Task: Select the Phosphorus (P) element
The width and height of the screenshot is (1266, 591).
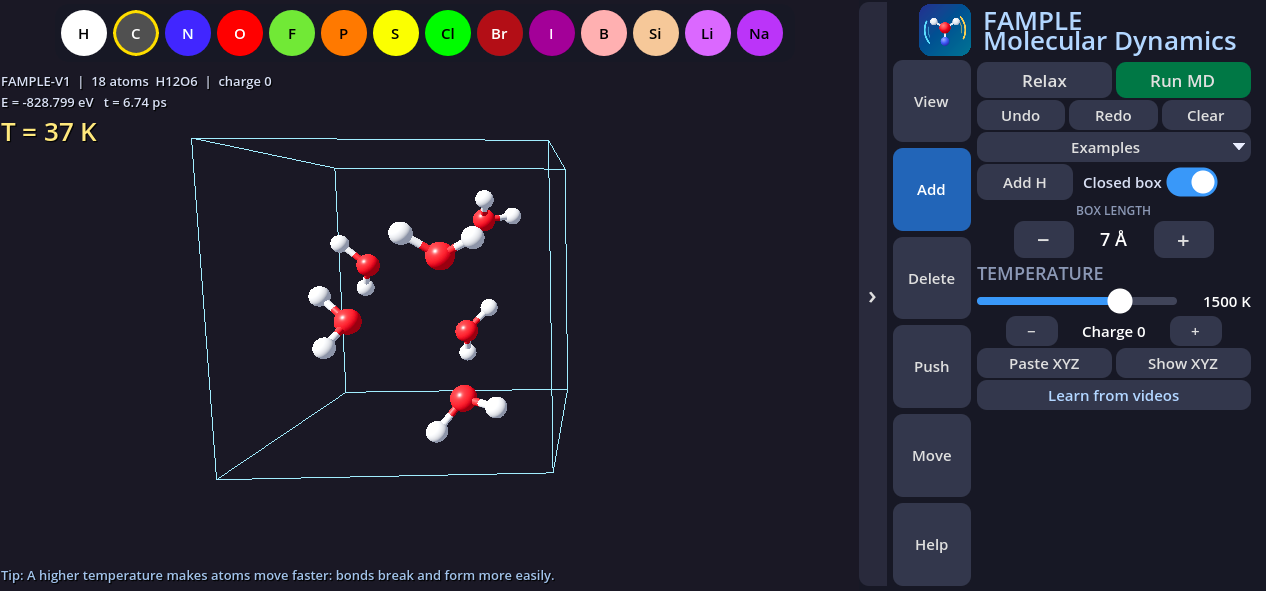Action: (344, 34)
